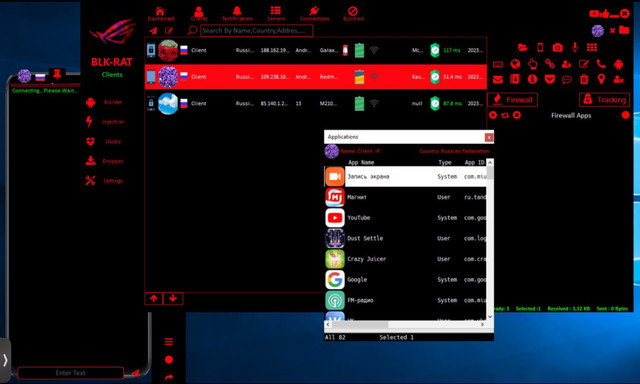Select the client row with IP 85.140.1.2

click(316, 103)
